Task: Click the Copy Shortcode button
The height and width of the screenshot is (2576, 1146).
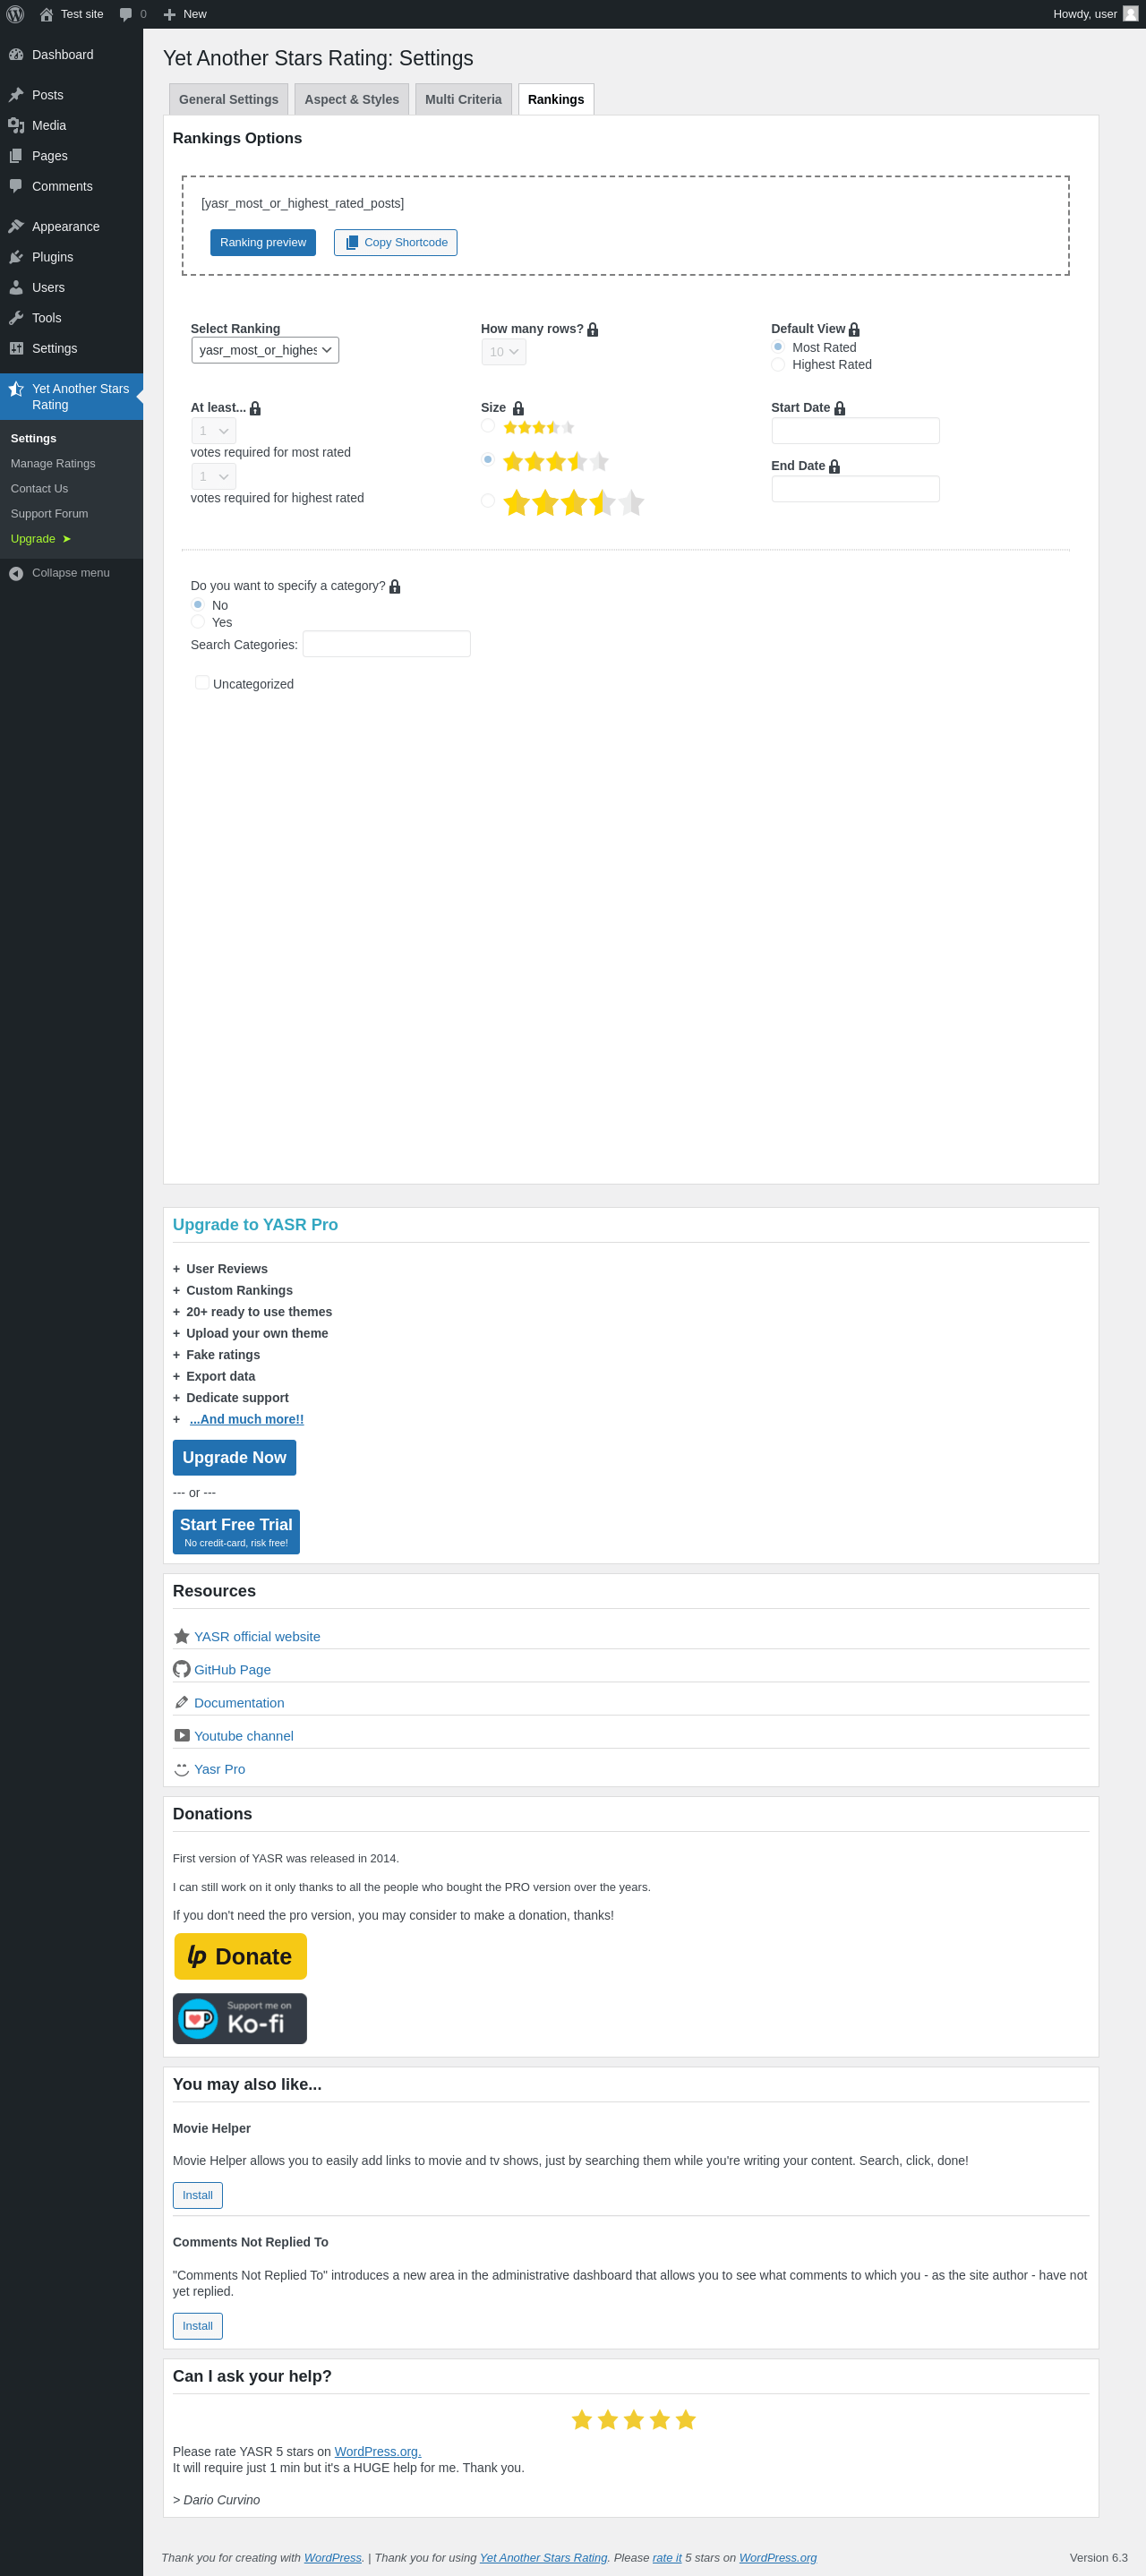Action: (x=396, y=243)
